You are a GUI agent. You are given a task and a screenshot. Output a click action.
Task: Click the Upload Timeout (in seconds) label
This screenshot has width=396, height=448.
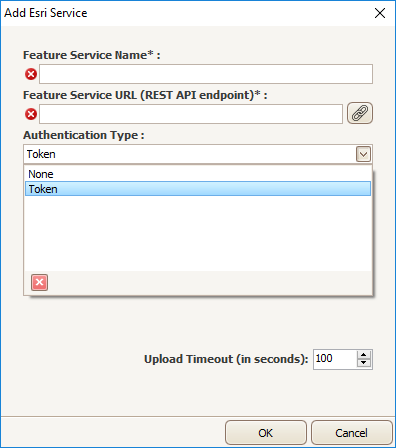coord(226,359)
